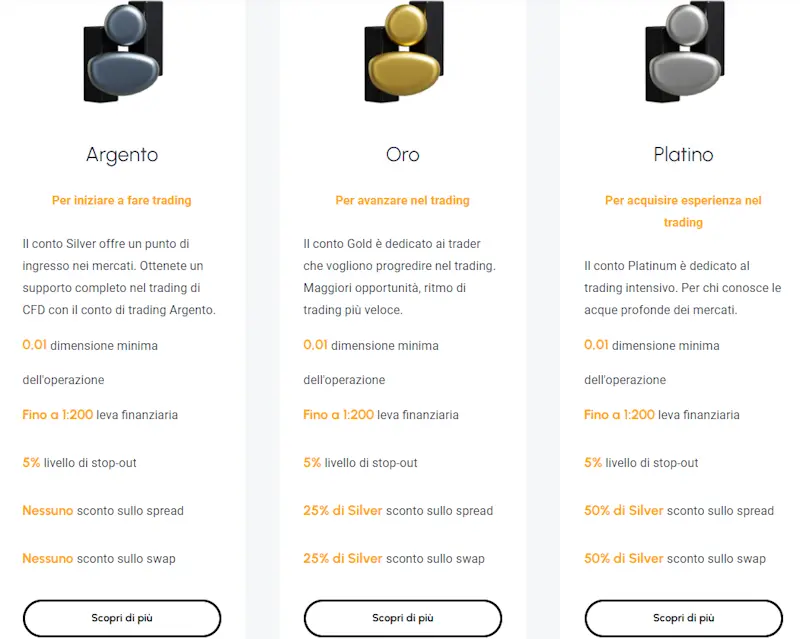This screenshot has width=800, height=639.
Task: Open Scopri di più under Argento
Action: tap(122, 618)
